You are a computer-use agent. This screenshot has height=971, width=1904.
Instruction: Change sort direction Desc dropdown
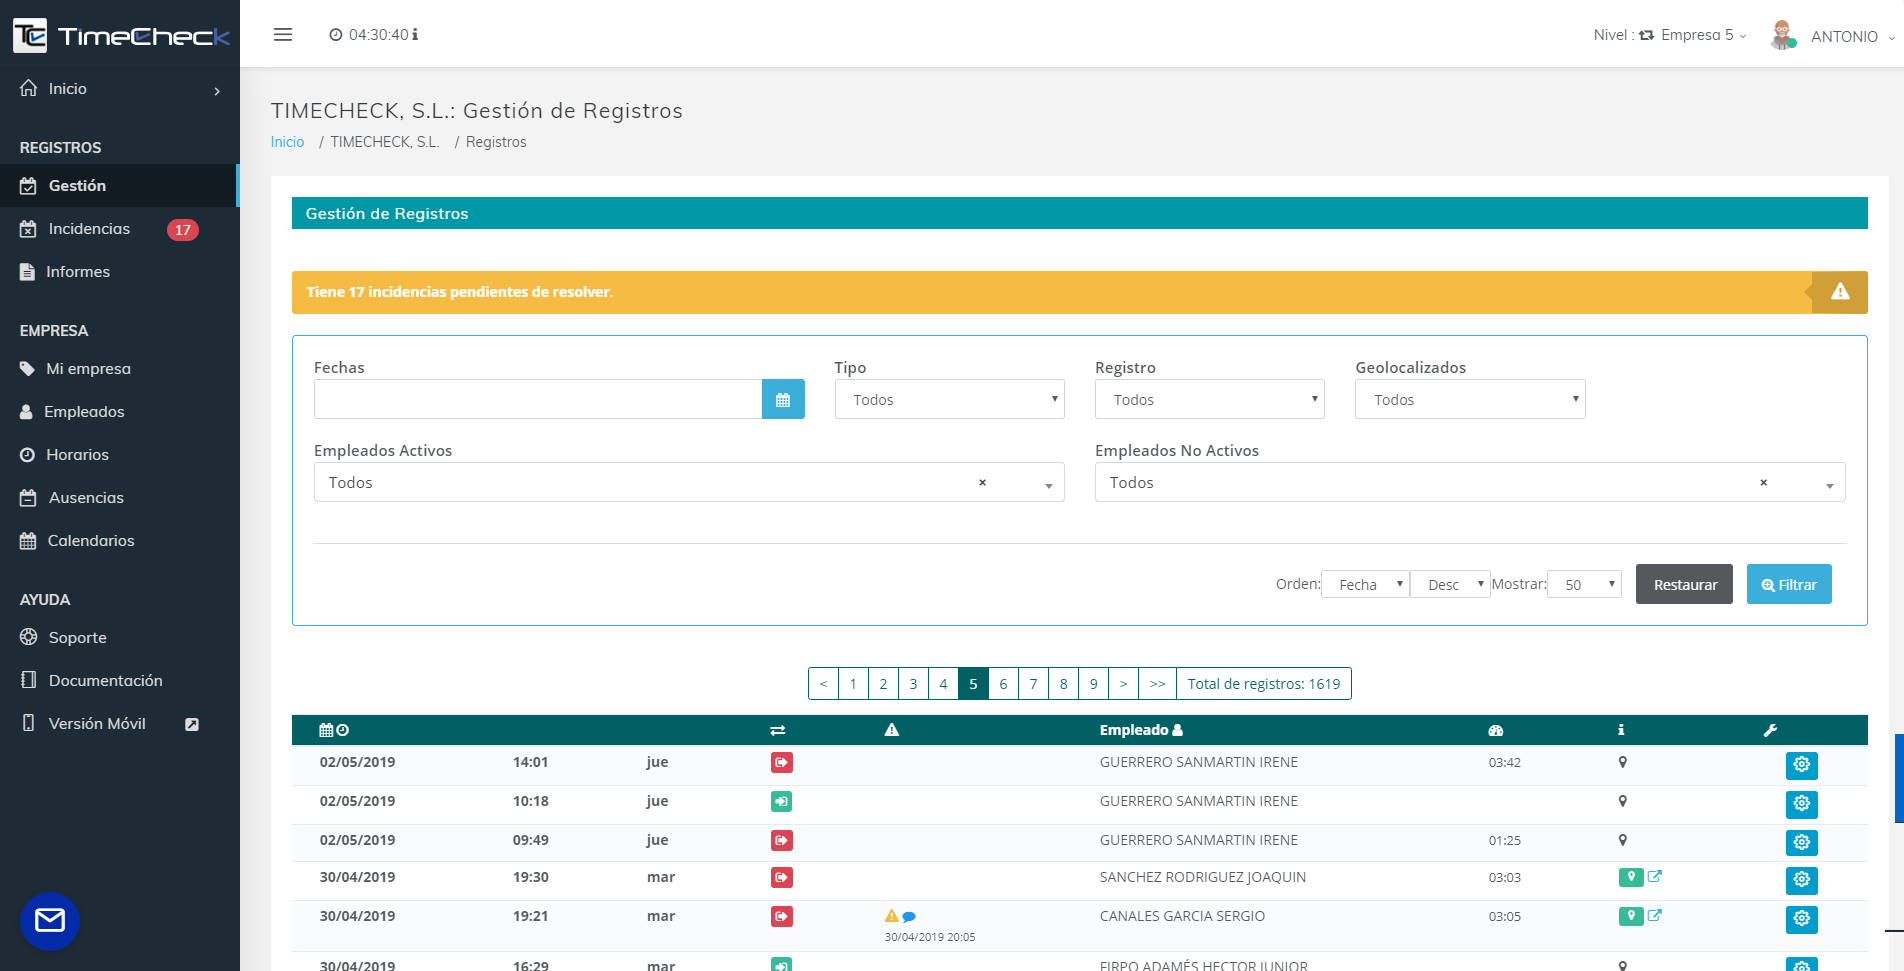click(x=1450, y=585)
